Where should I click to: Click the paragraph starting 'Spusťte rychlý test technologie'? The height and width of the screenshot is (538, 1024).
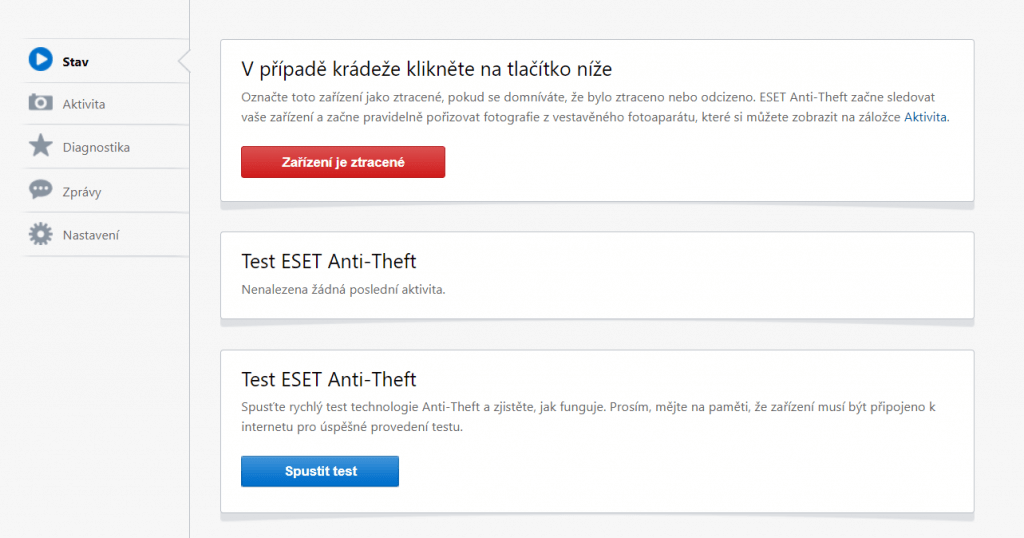click(x=588, y=417)
